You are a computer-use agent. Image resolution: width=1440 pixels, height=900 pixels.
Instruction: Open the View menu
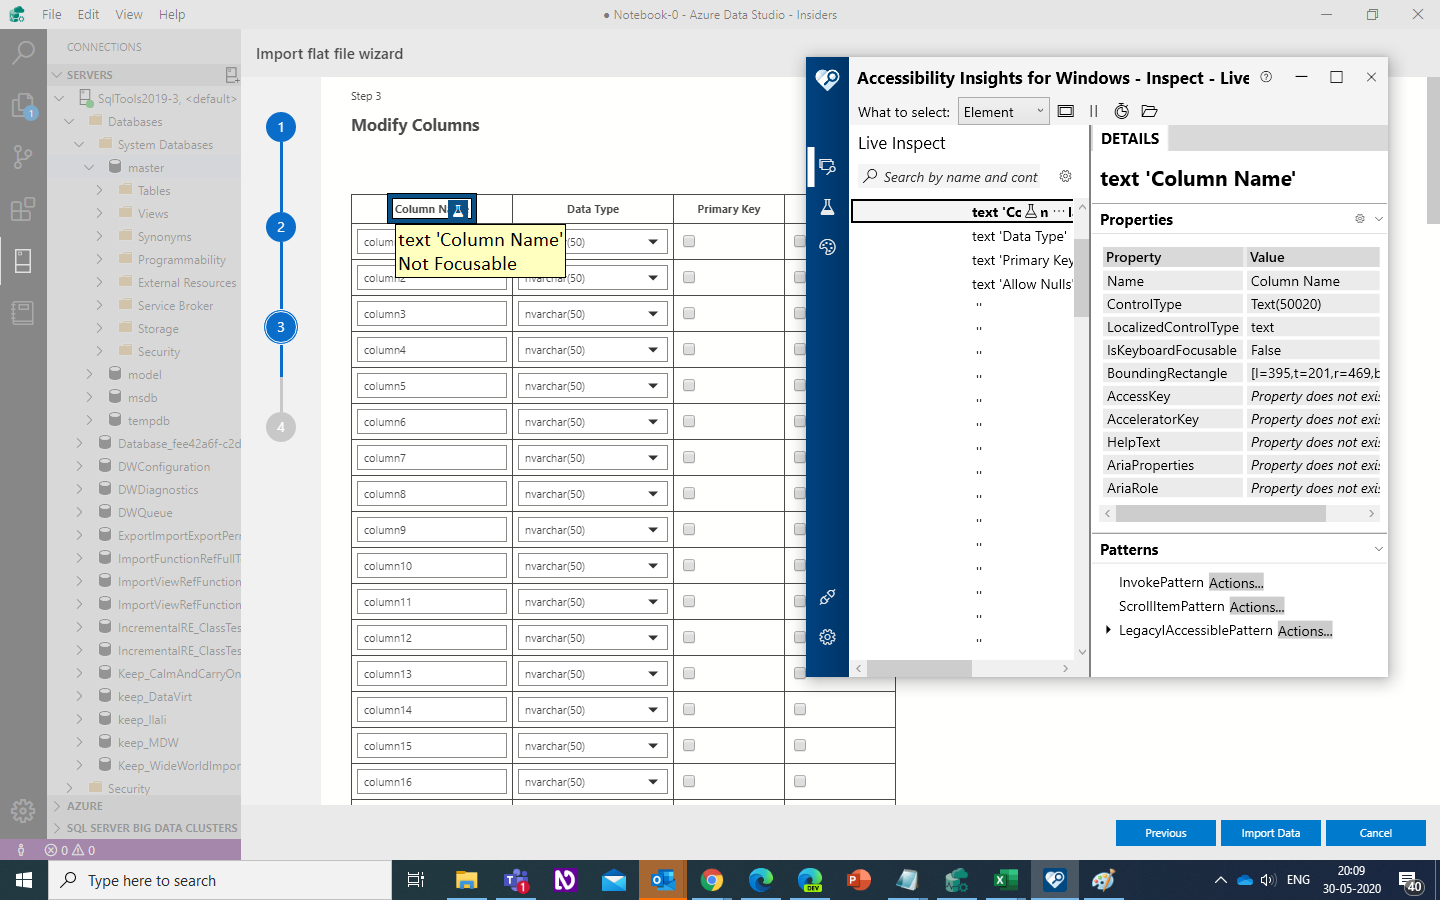click(130, 14)
